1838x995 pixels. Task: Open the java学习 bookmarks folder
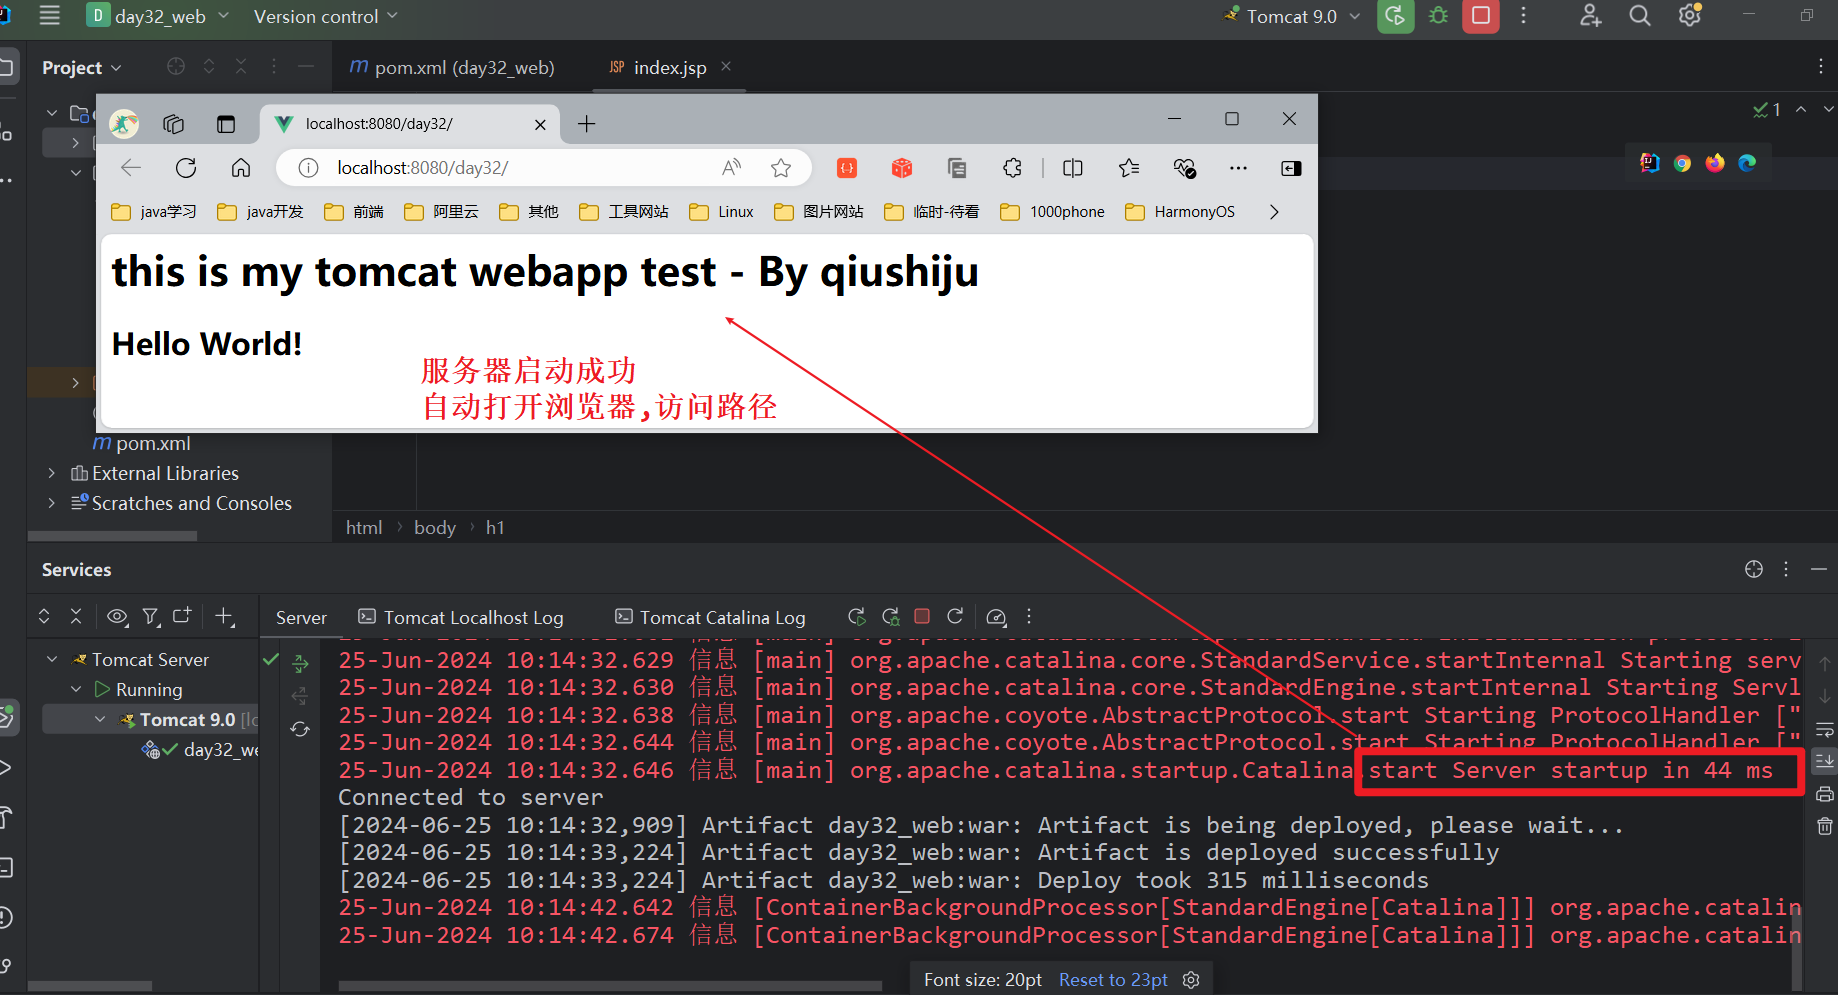point(153,211)
